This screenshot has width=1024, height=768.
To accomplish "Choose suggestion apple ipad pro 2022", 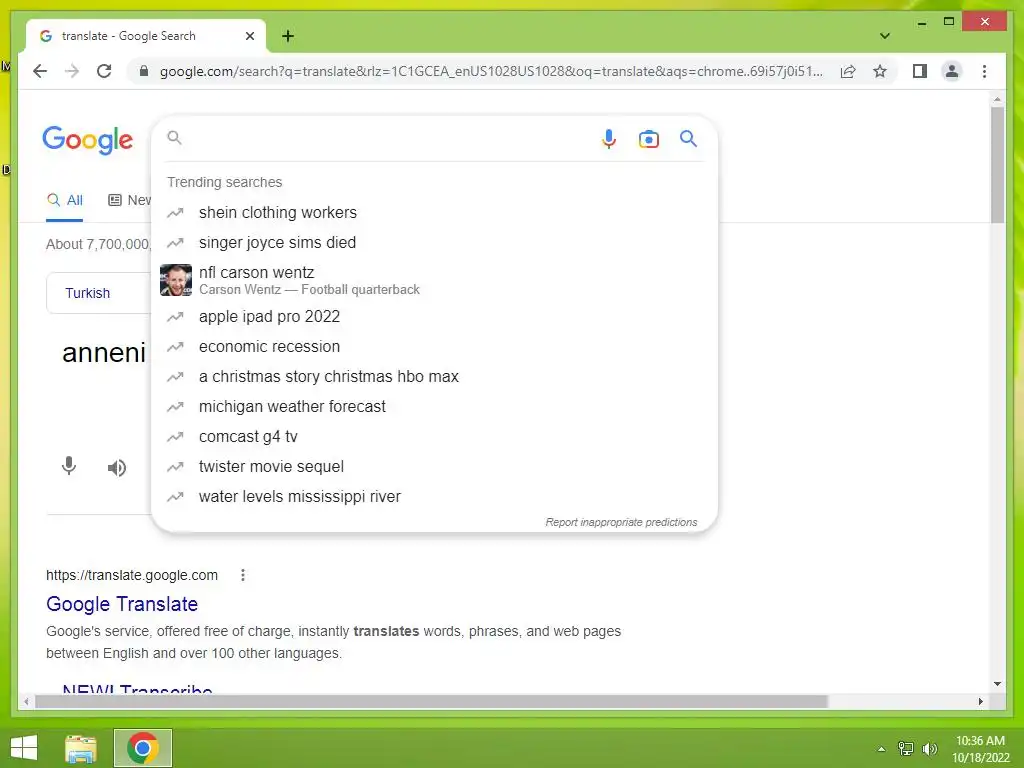I will [434, 317].
